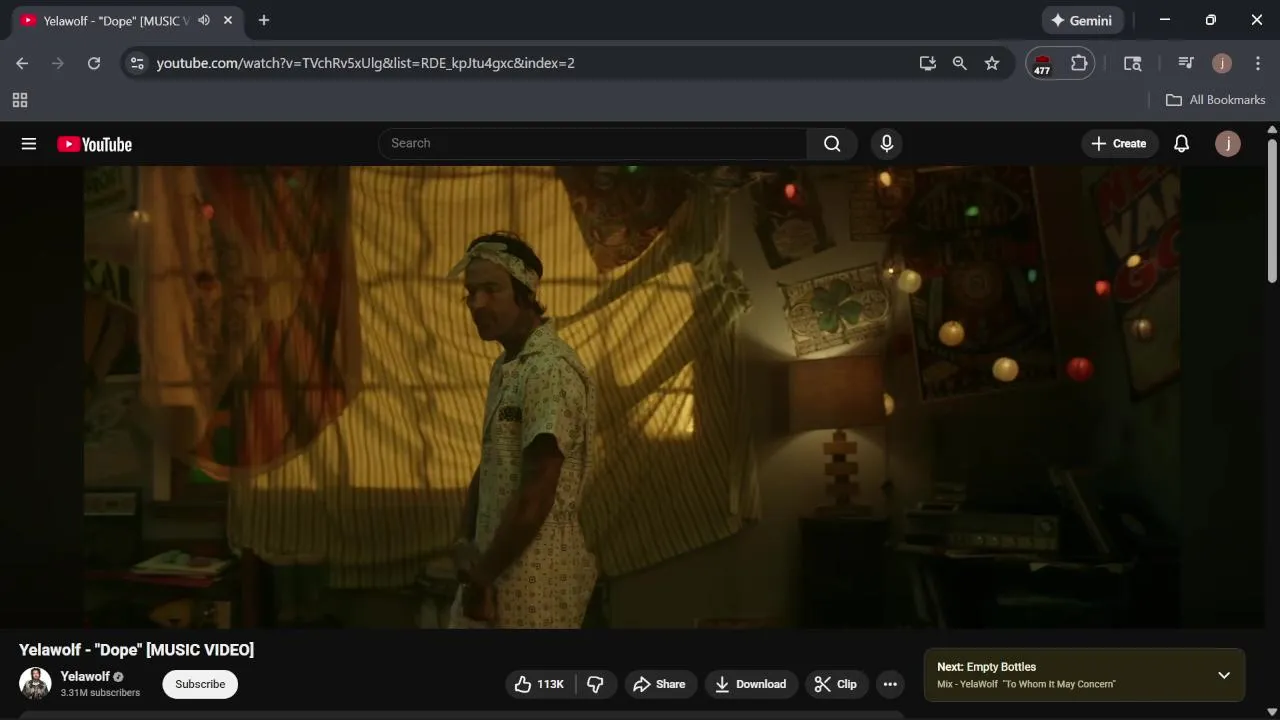This screenshot has height=720, width=1280.
Task: Open the Yelawolf channel name link
Action: point(85,677)
